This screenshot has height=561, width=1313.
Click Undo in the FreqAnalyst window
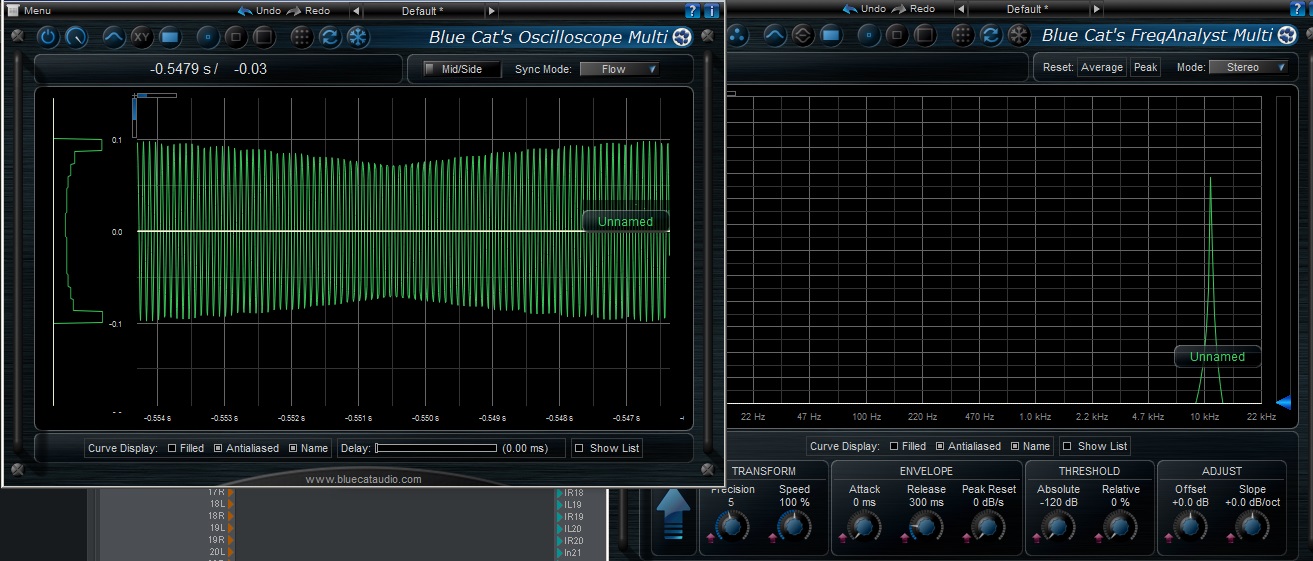click(x=864, y=9)
